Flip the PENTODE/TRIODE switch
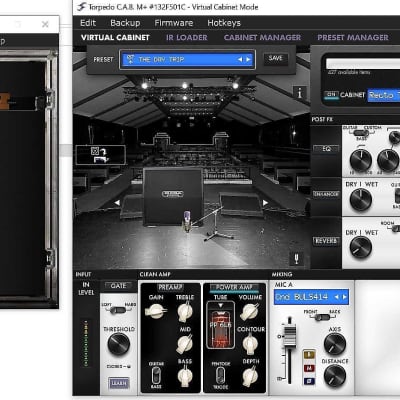 tap(220, 375)
